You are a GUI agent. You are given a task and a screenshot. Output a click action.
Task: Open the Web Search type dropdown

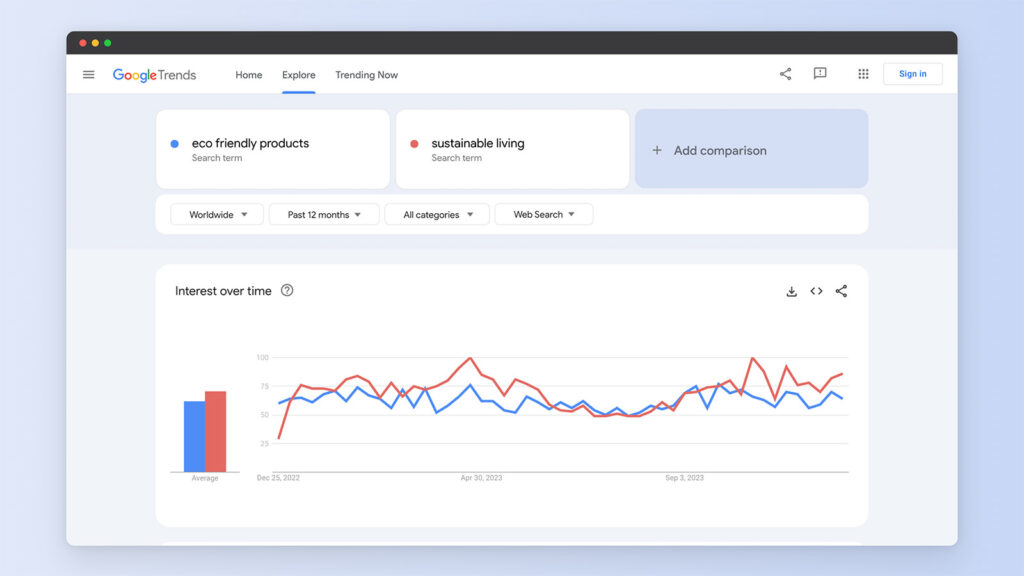[544, 215]
